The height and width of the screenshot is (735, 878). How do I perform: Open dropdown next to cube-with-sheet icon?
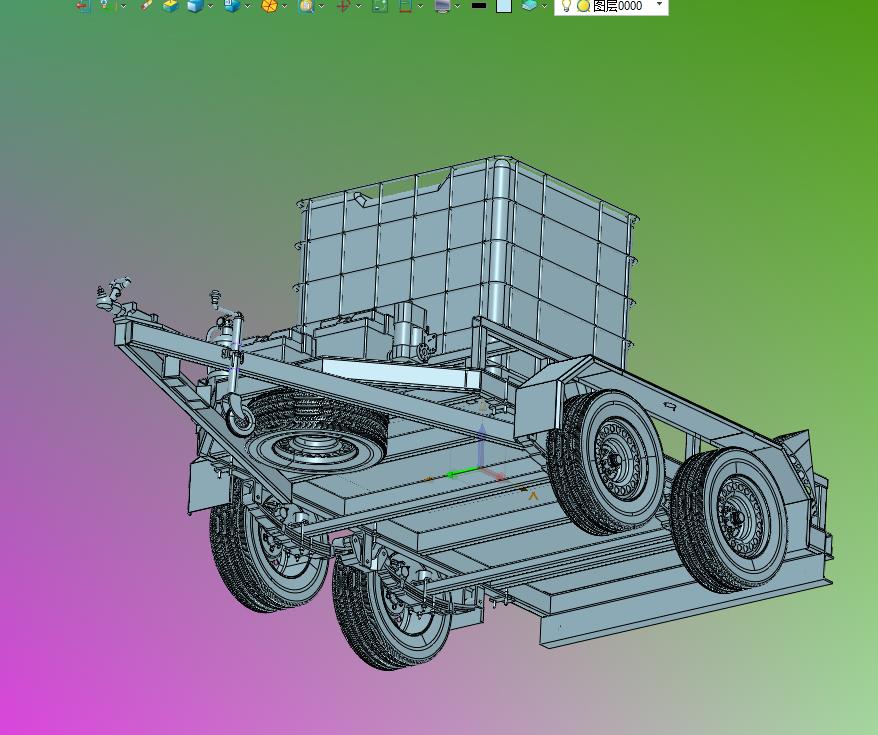click(x=247, y=6)
